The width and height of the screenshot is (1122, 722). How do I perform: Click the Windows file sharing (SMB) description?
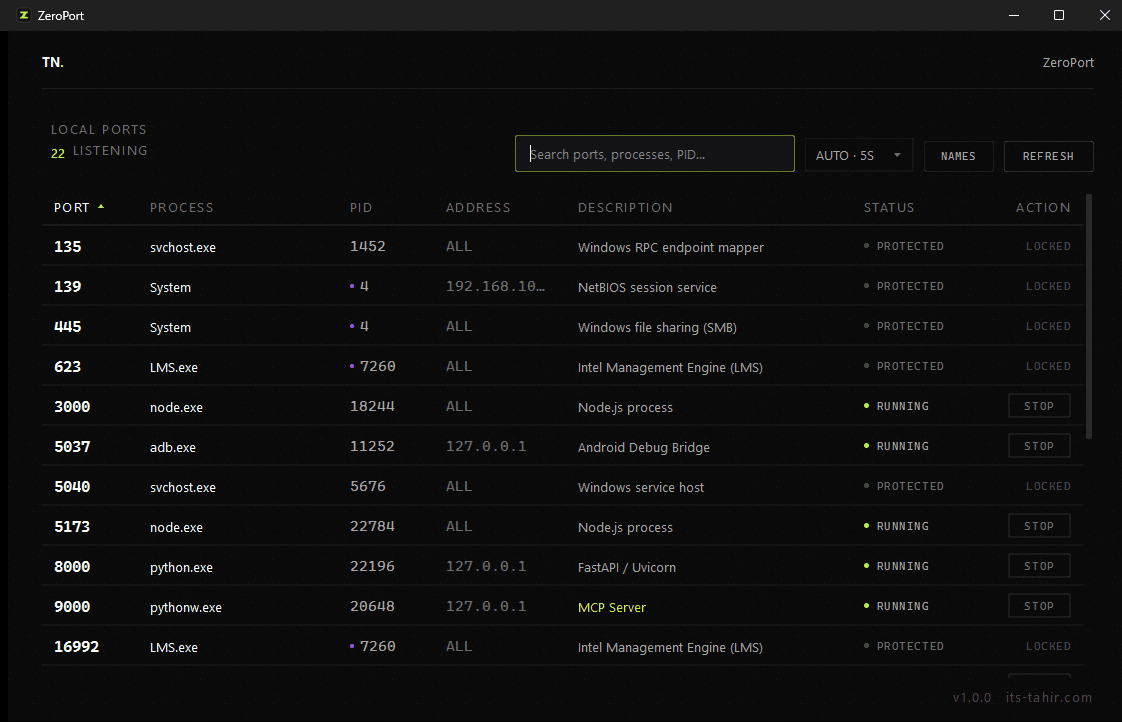(x=657, y=327)
